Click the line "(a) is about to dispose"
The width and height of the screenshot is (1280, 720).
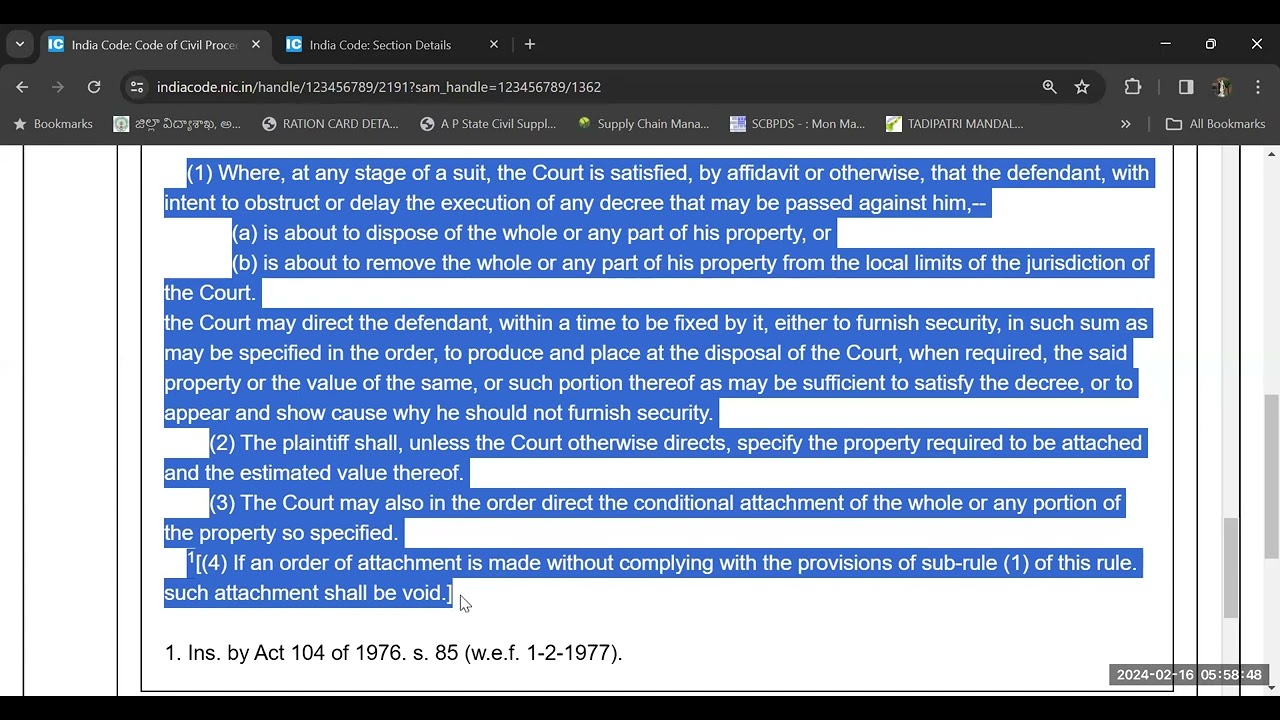pyautogui.click(x=531, y=233)
